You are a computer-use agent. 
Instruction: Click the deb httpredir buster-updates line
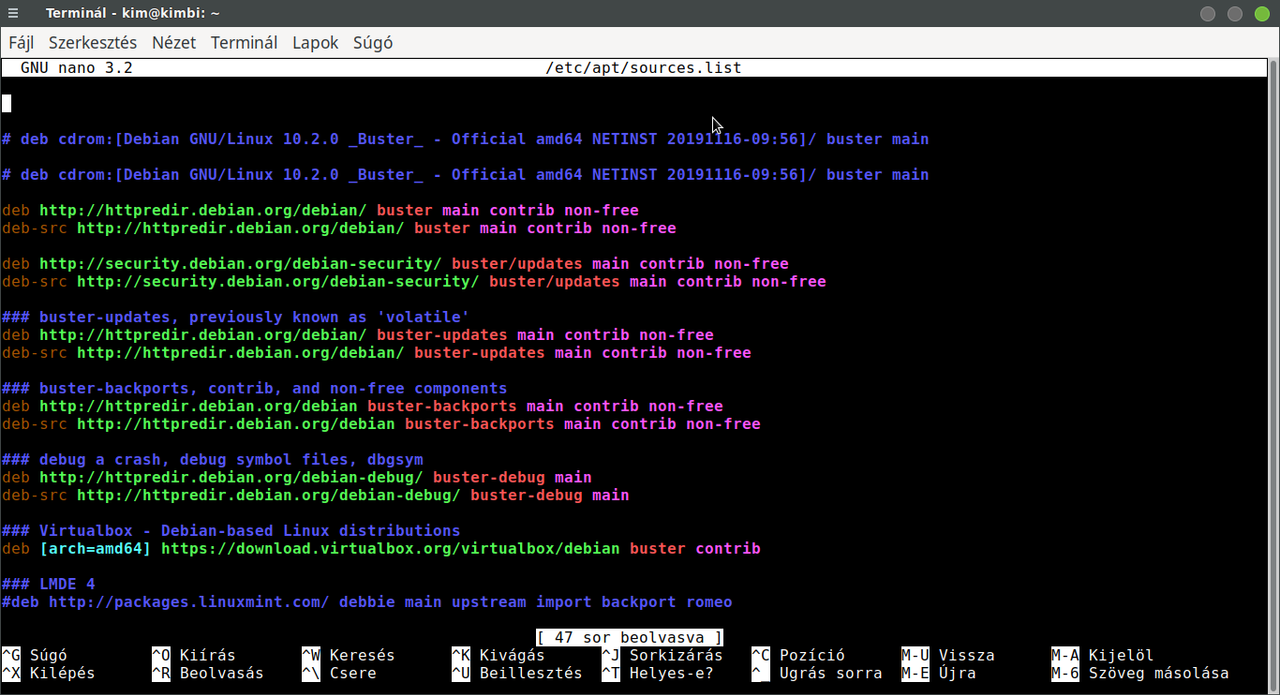358,335
